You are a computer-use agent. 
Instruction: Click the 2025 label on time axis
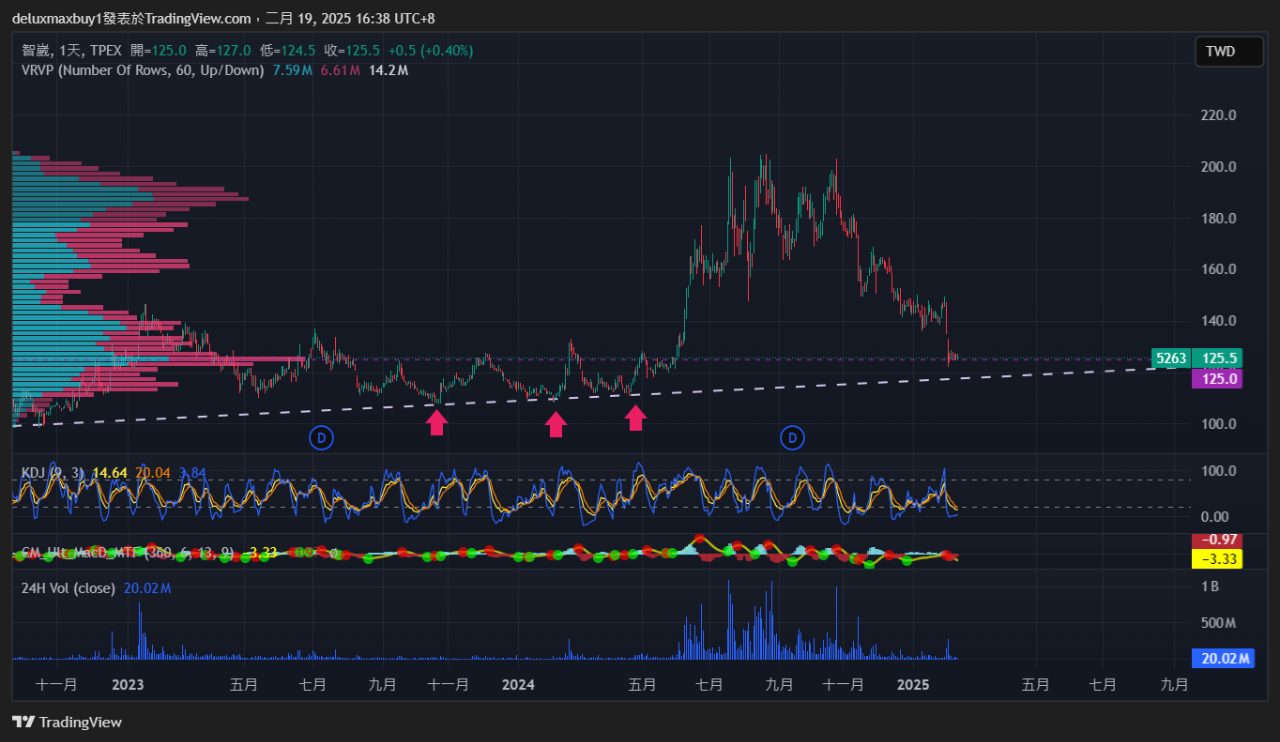[x=913, y=685]
